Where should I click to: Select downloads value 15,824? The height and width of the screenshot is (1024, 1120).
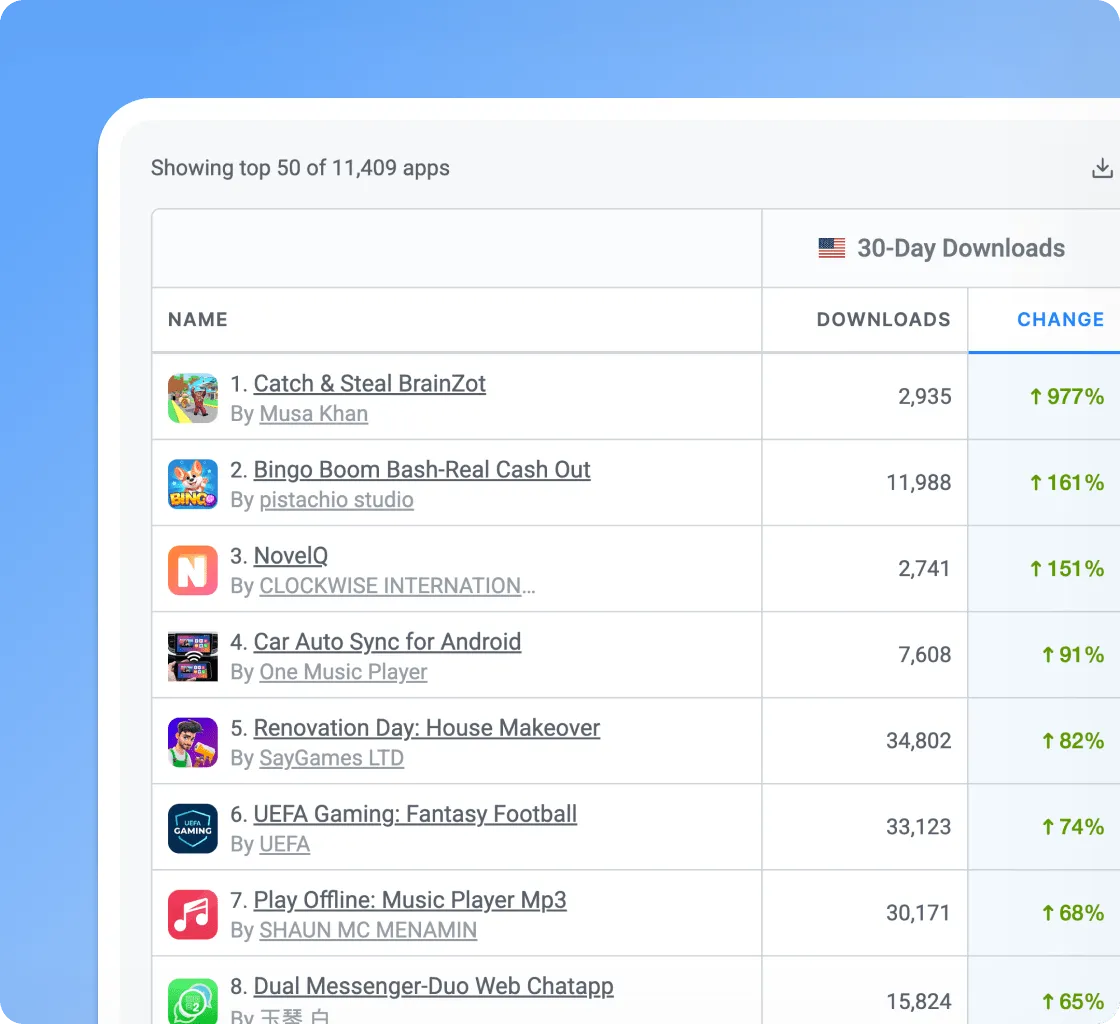pos(919,1002)
